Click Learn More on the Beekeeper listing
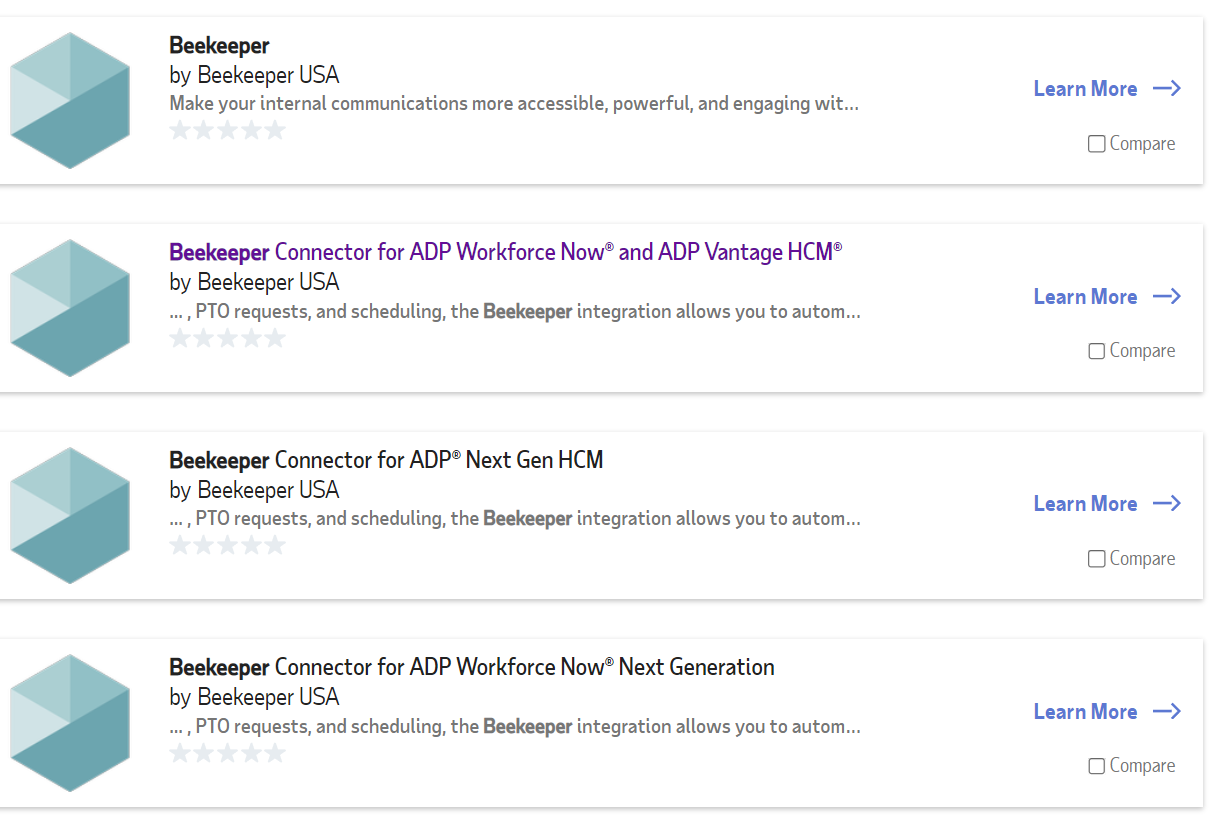Image resolution: width=1228 pixels, height=834 pixels. [1085, 89]
